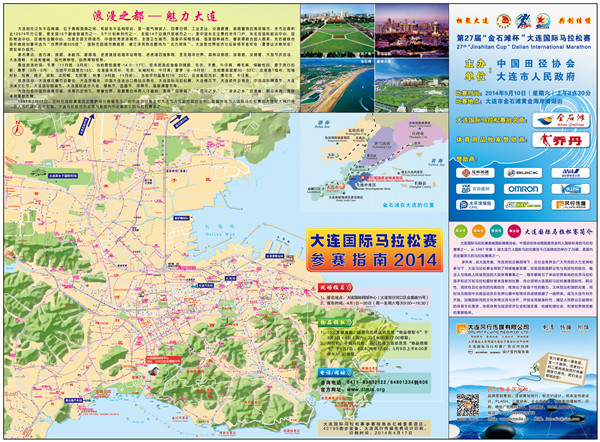Image resolution: width=600 pixels, height=442 pixels.
Task: Click the green sponsor logo below OMRON
Action: [x=523, y=205]
